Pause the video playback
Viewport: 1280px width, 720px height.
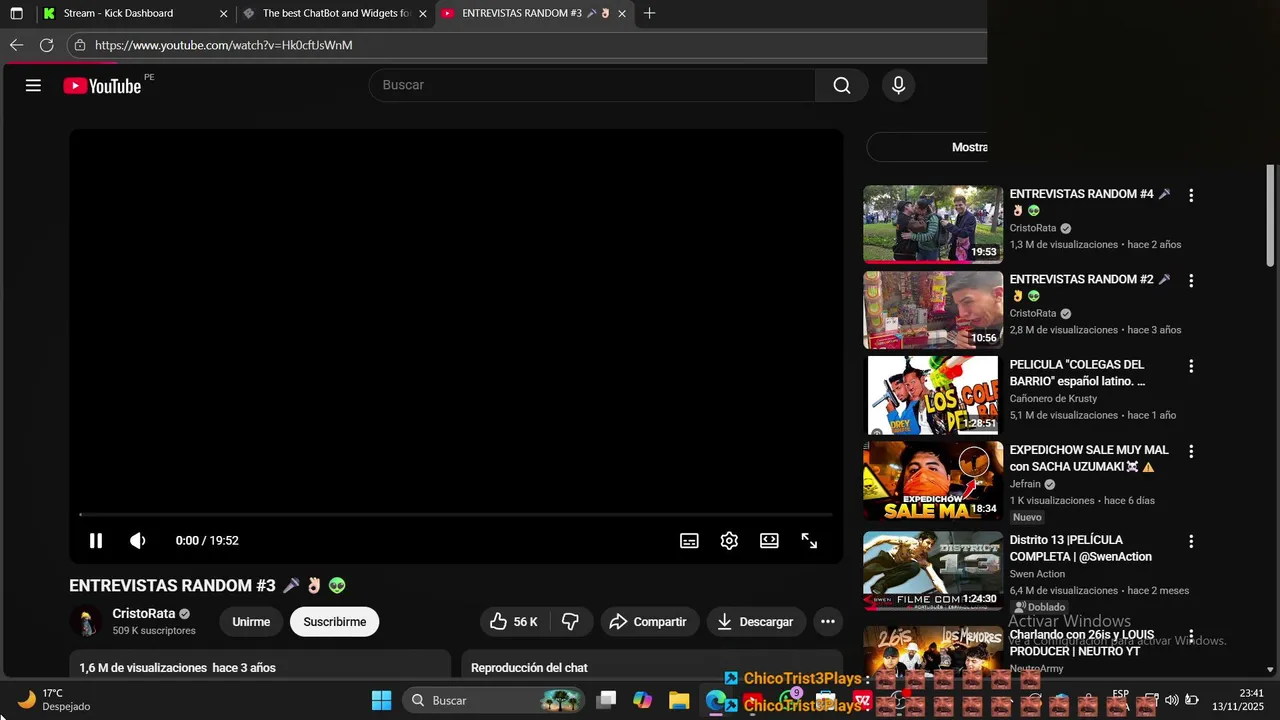[96, 540]
